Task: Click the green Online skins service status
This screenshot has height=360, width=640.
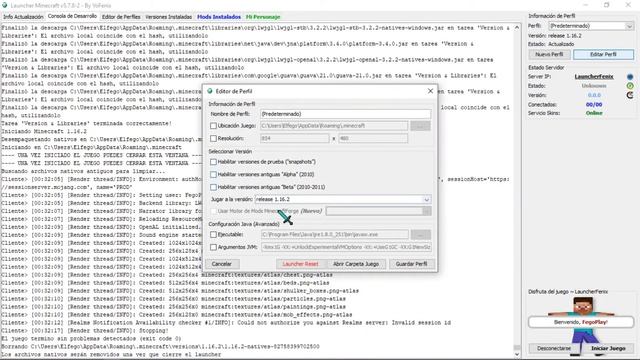Action: (x=594, y=113)
